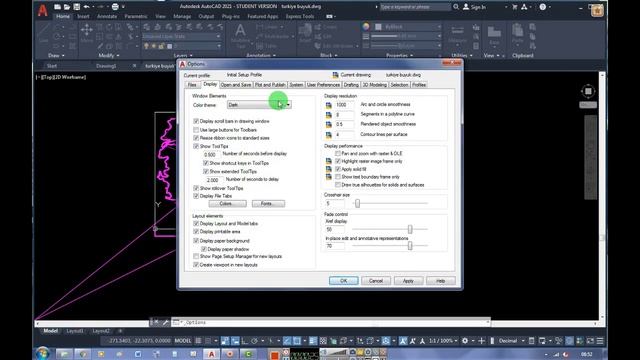
Task: Click the Fonts... button
Action: pos(268,203)
